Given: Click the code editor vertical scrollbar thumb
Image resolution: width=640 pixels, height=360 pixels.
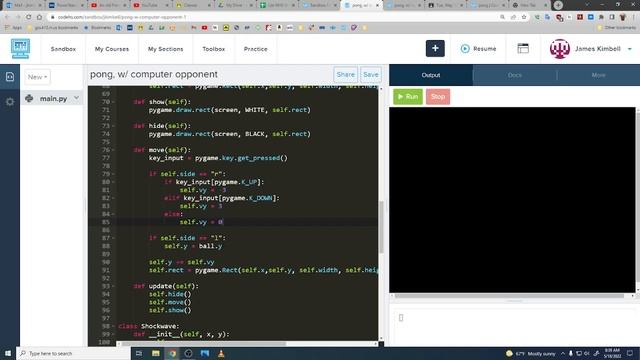Looking at the screenshot, I should 381,227.
